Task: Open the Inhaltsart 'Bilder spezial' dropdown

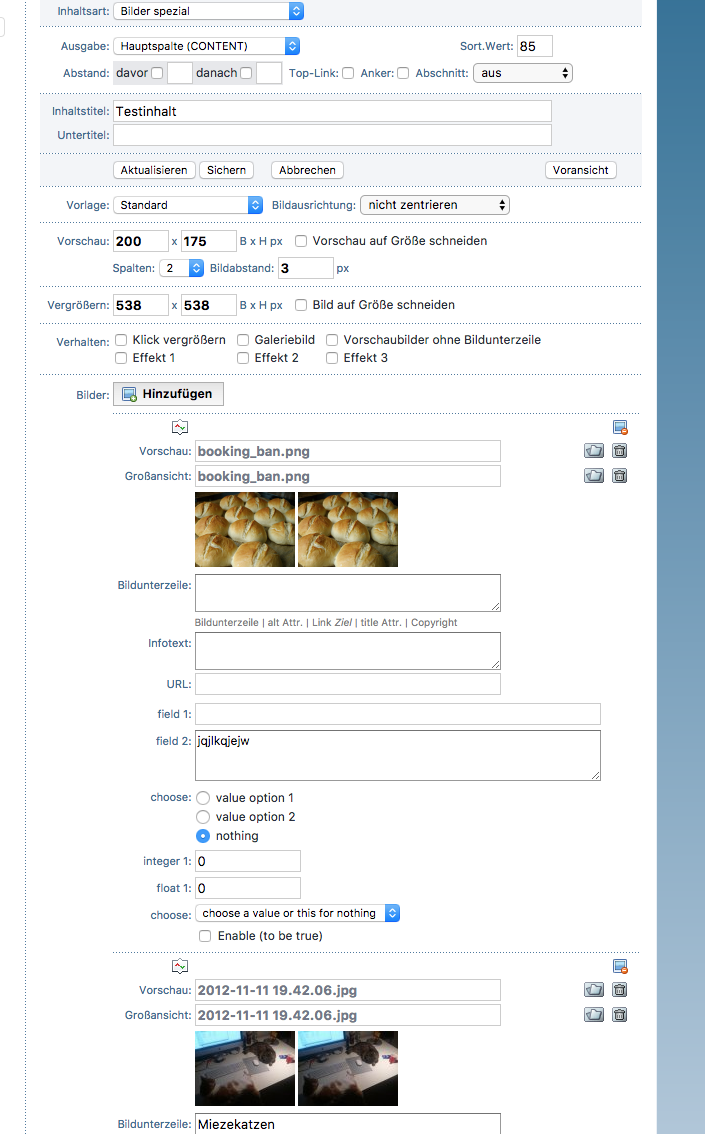Action: (208, 11)
